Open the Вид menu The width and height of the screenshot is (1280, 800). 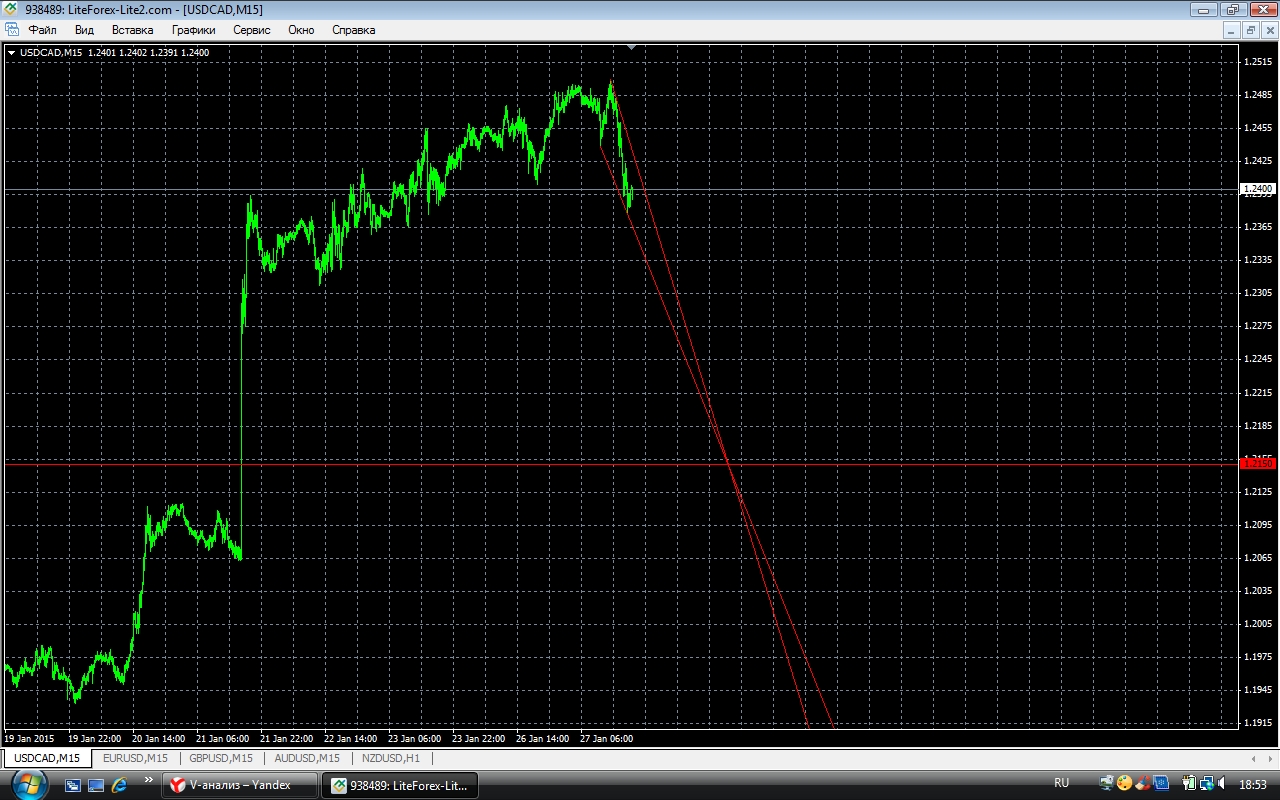click(x=84, y=30)
